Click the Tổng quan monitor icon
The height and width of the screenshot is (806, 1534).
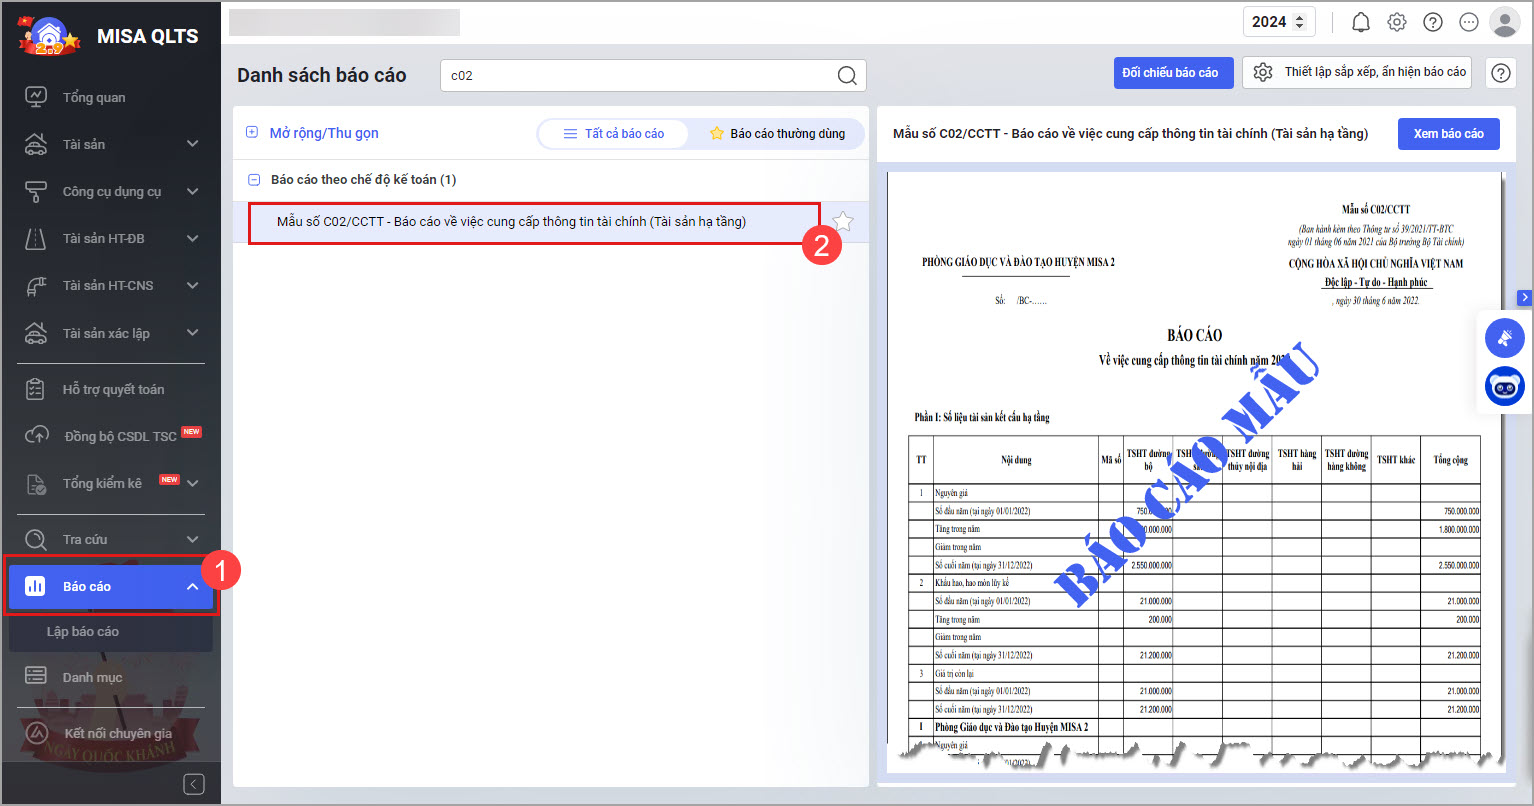(36, 97)
